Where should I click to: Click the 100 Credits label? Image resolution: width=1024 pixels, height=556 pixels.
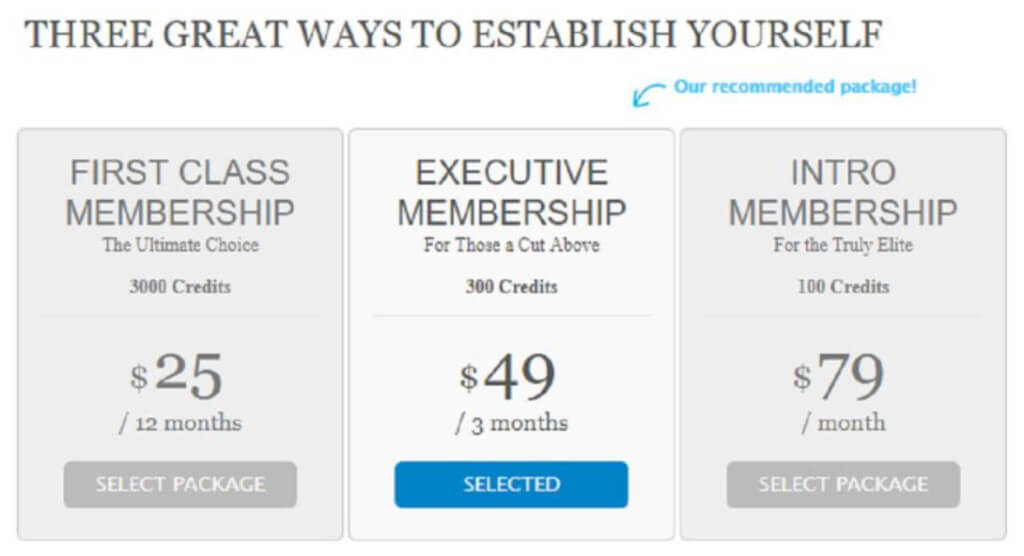843,286
